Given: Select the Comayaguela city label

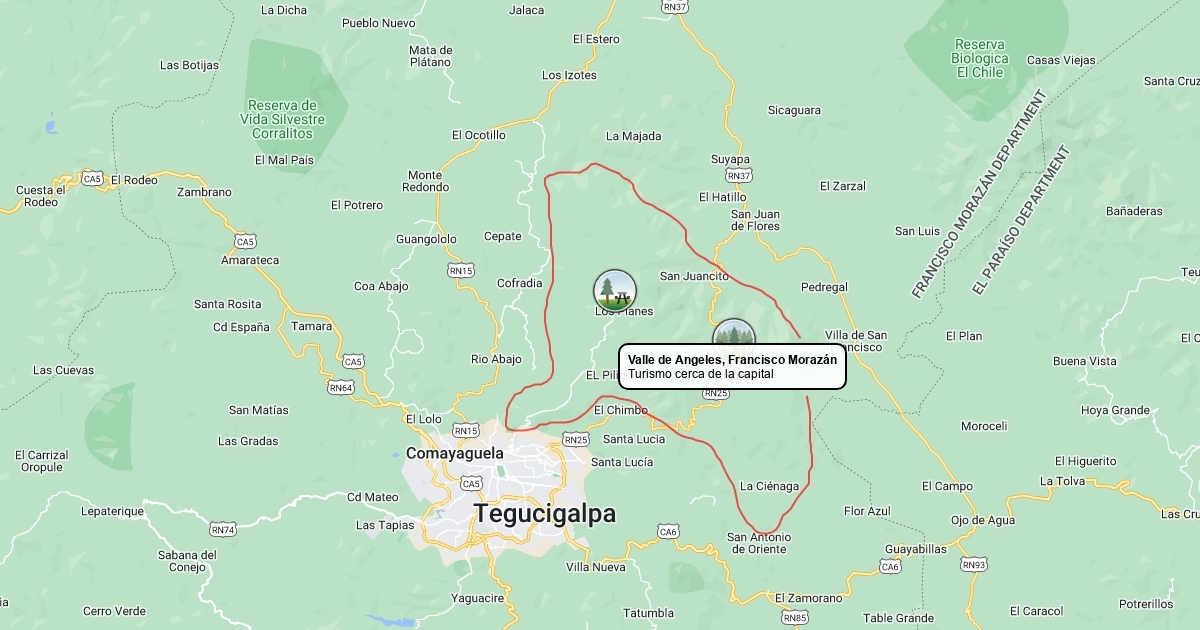Looking at the screenshot, I should click(x=455, y=453).
